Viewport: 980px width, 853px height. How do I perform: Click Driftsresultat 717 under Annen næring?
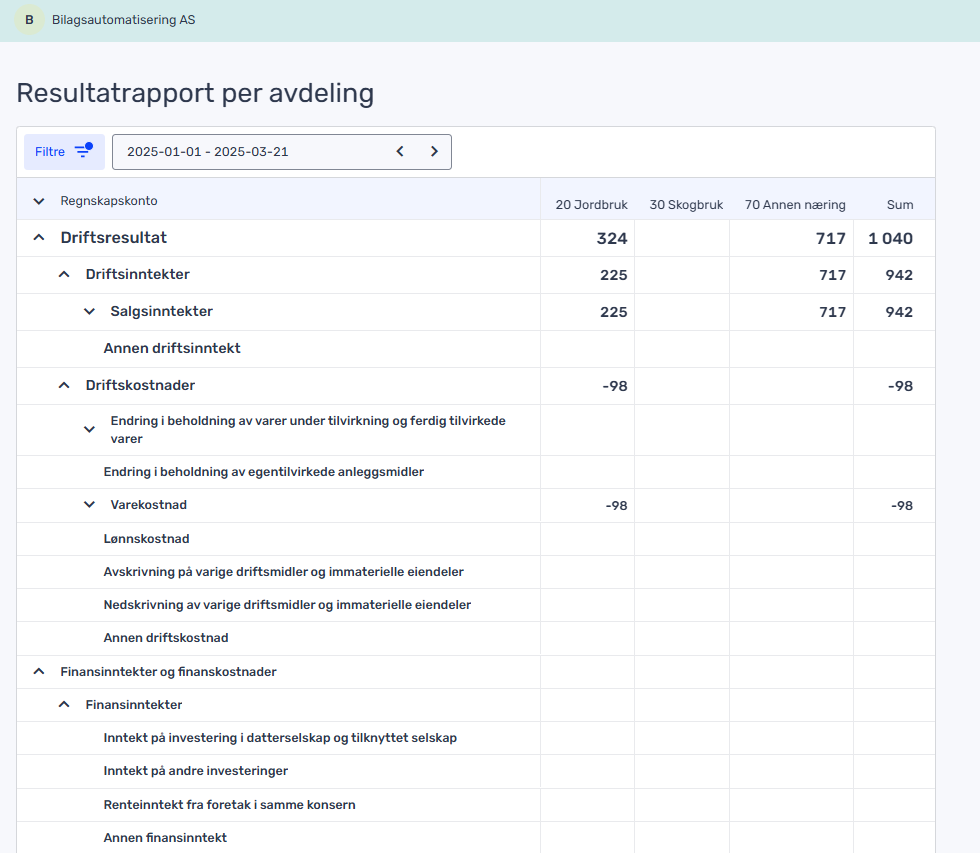pyautogui.click(x=831, y=239)
